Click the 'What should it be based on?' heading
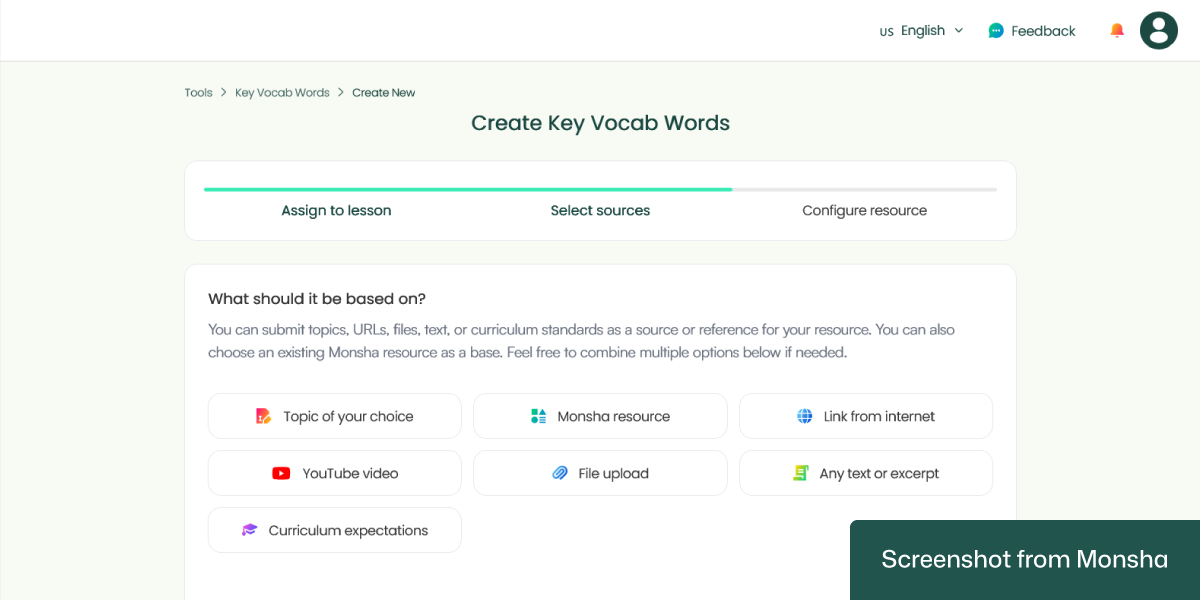The height and width of the screenshot is (600, 1200). point(317,299)
